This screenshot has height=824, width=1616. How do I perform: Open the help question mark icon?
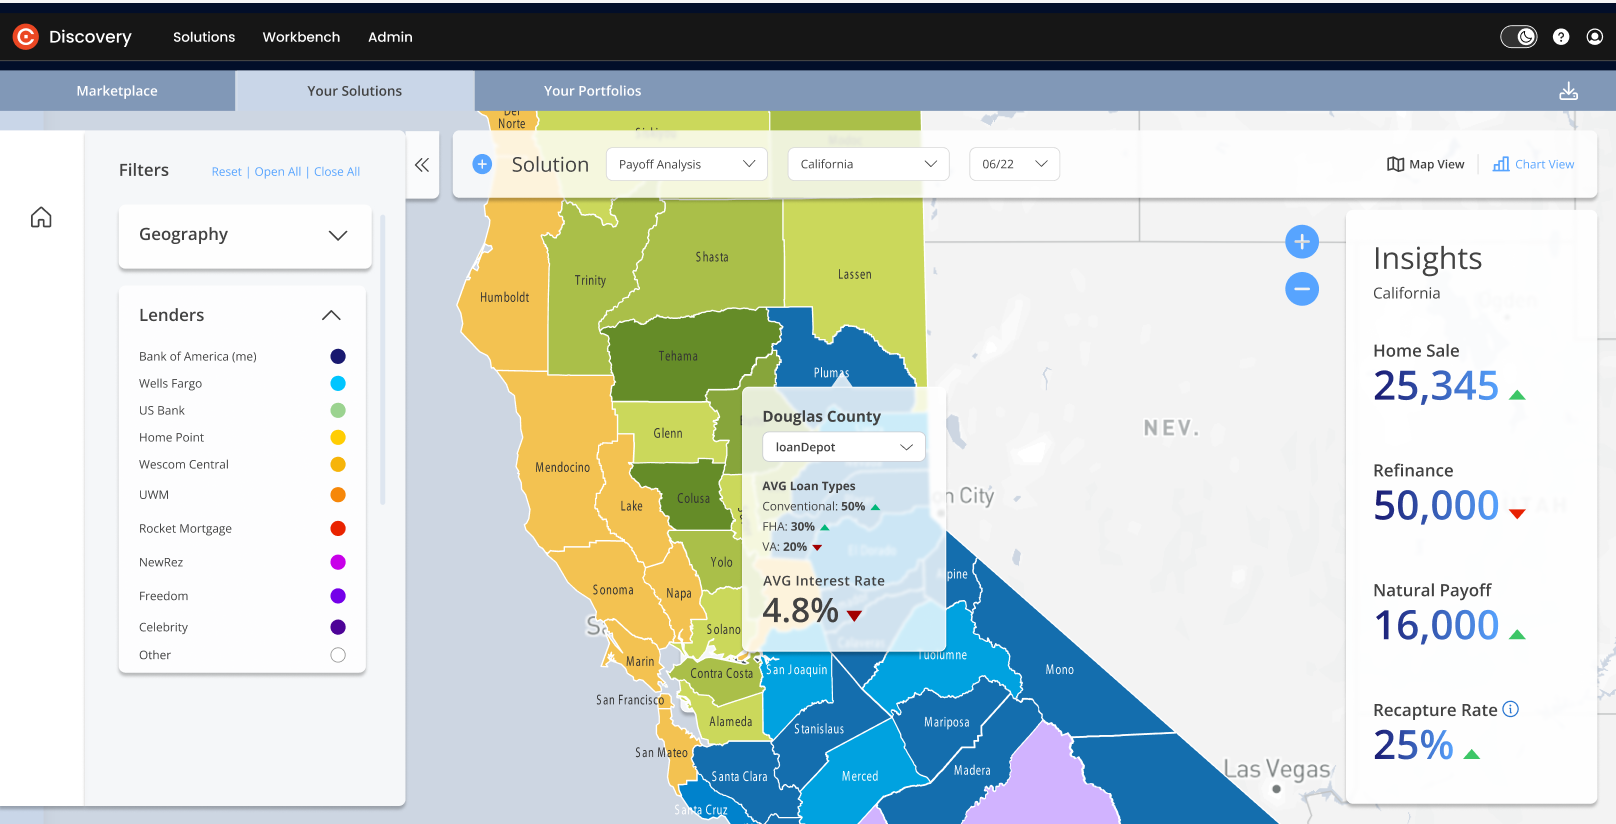[x=1560, y=37]
